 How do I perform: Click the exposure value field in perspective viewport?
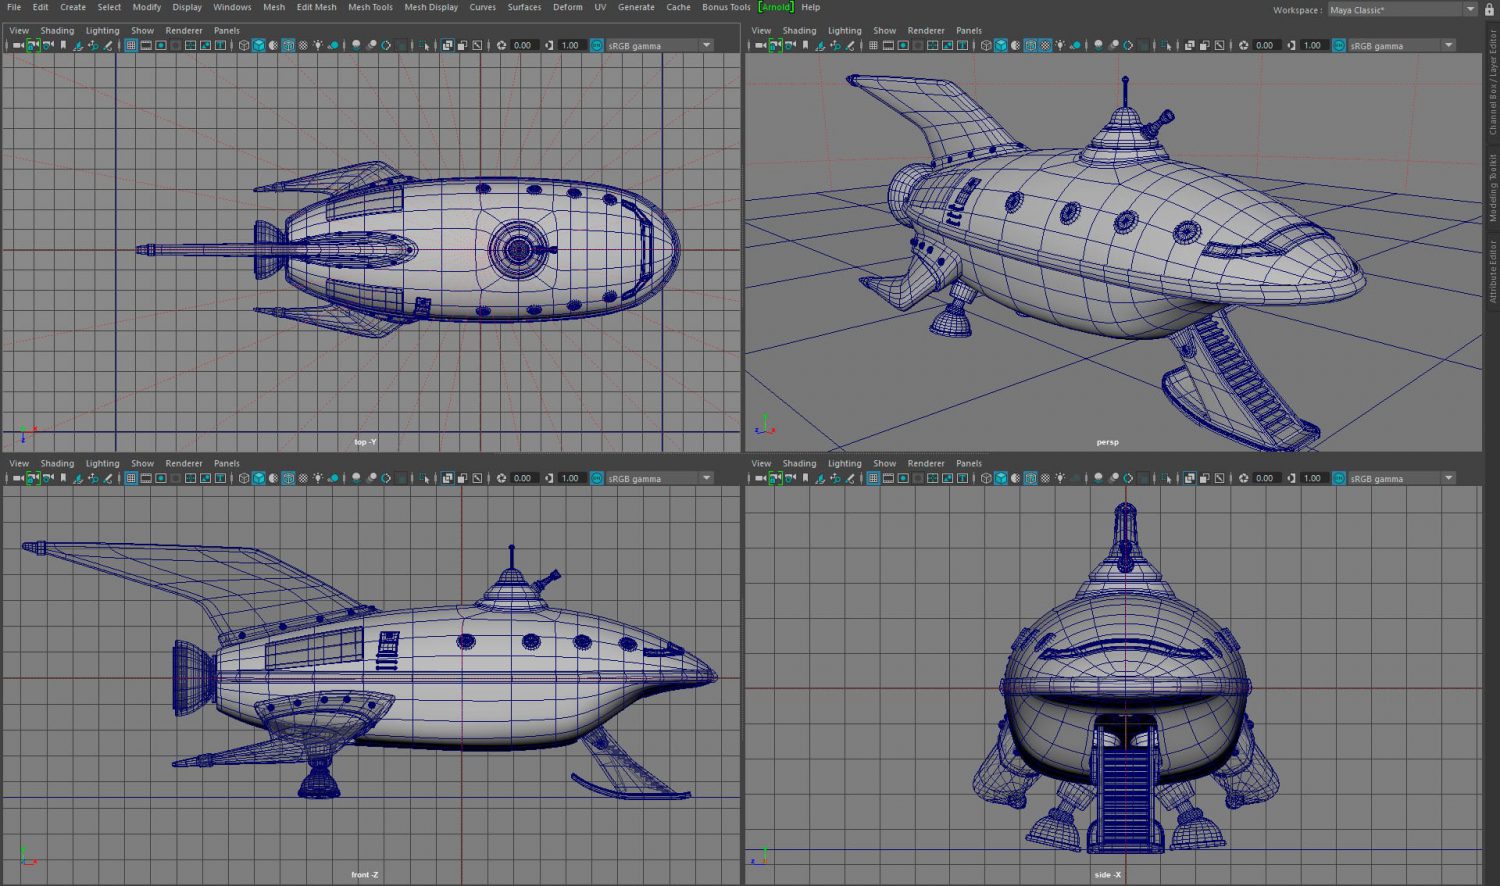1264,45
